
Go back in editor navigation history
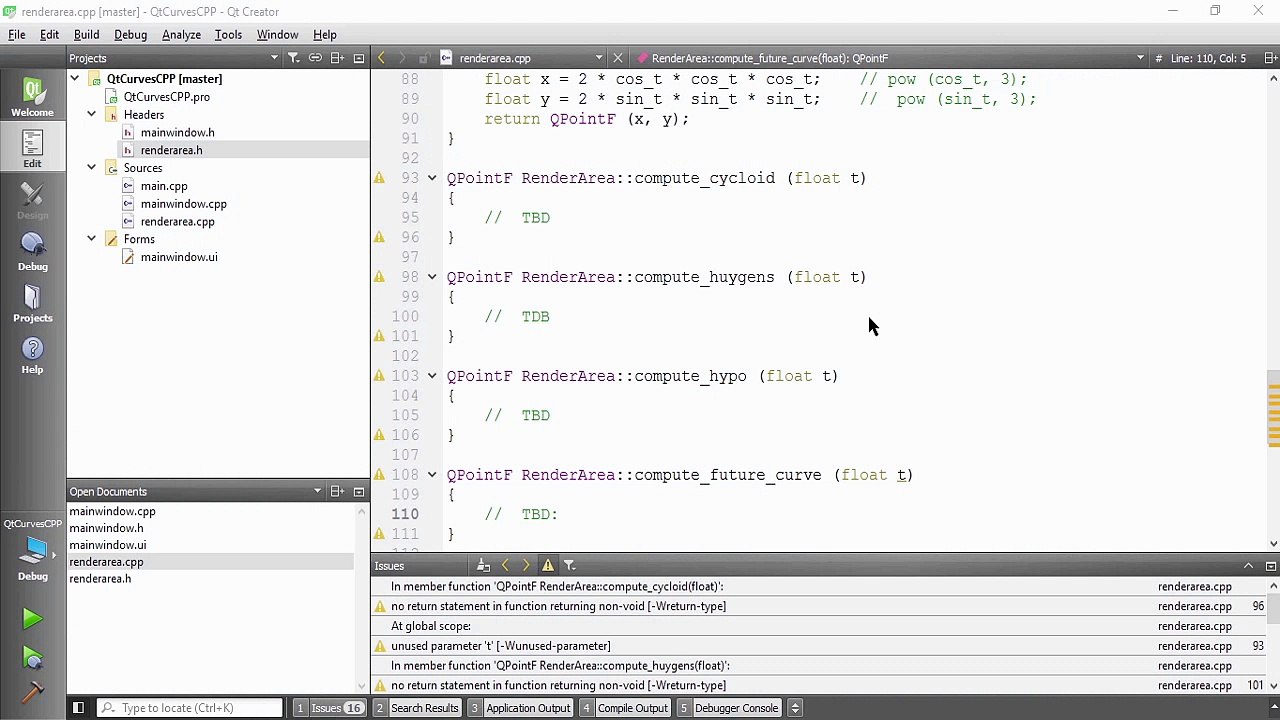click(381, 58)
